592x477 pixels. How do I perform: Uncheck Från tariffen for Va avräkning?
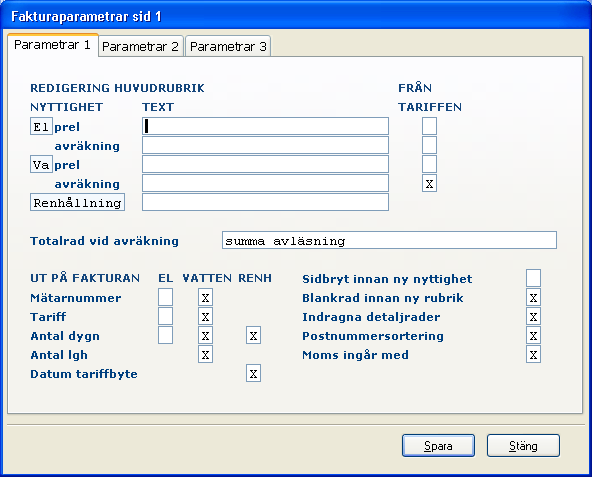coord(429,183)
